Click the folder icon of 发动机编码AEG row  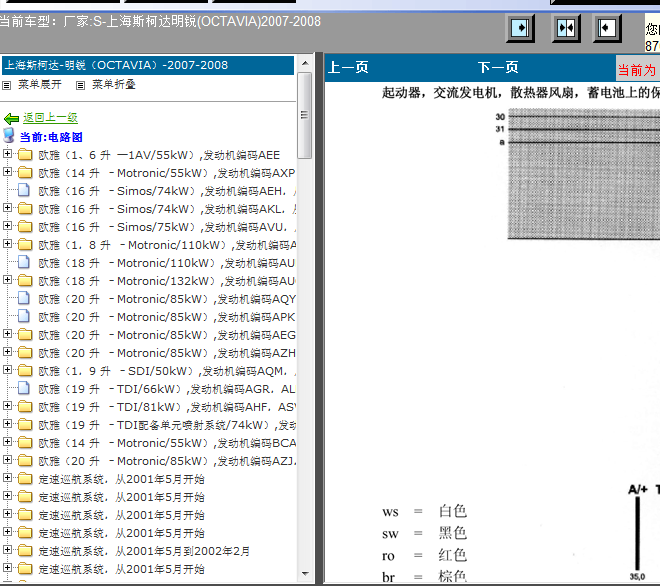(25, 335)
